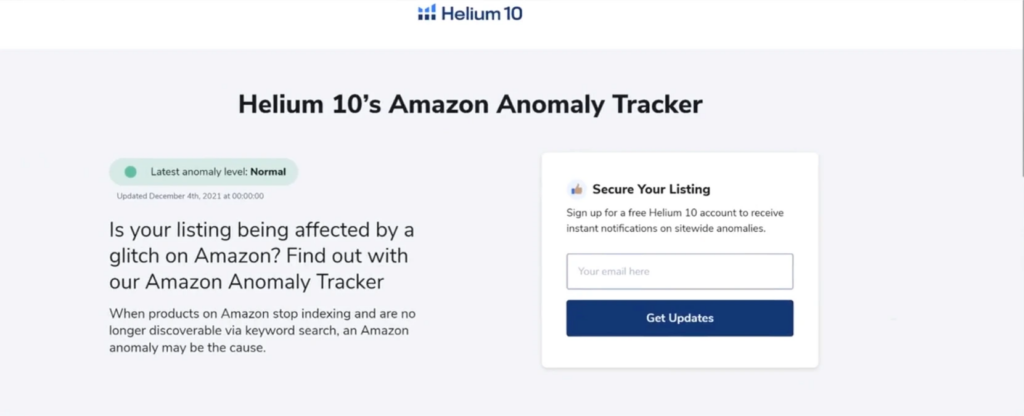Click inside the 'Your email here' field
This screenshot has width=1024, height=416.
click(x=680, y=272)
